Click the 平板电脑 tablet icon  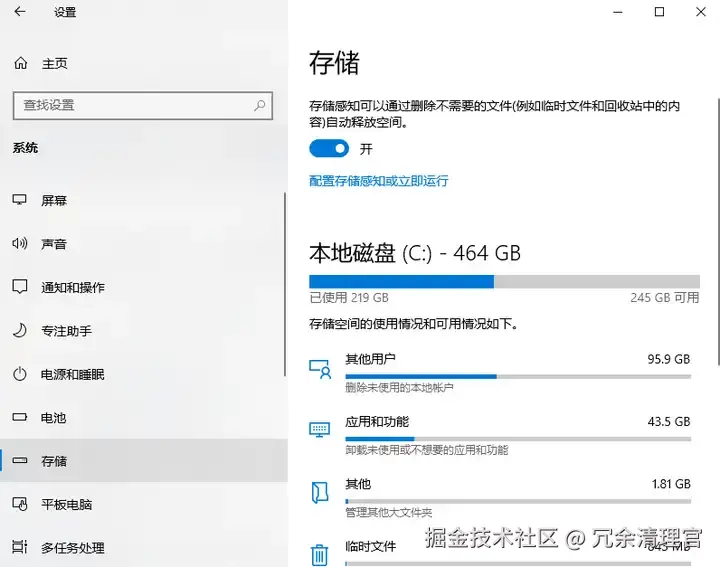(x=20, y=504)
